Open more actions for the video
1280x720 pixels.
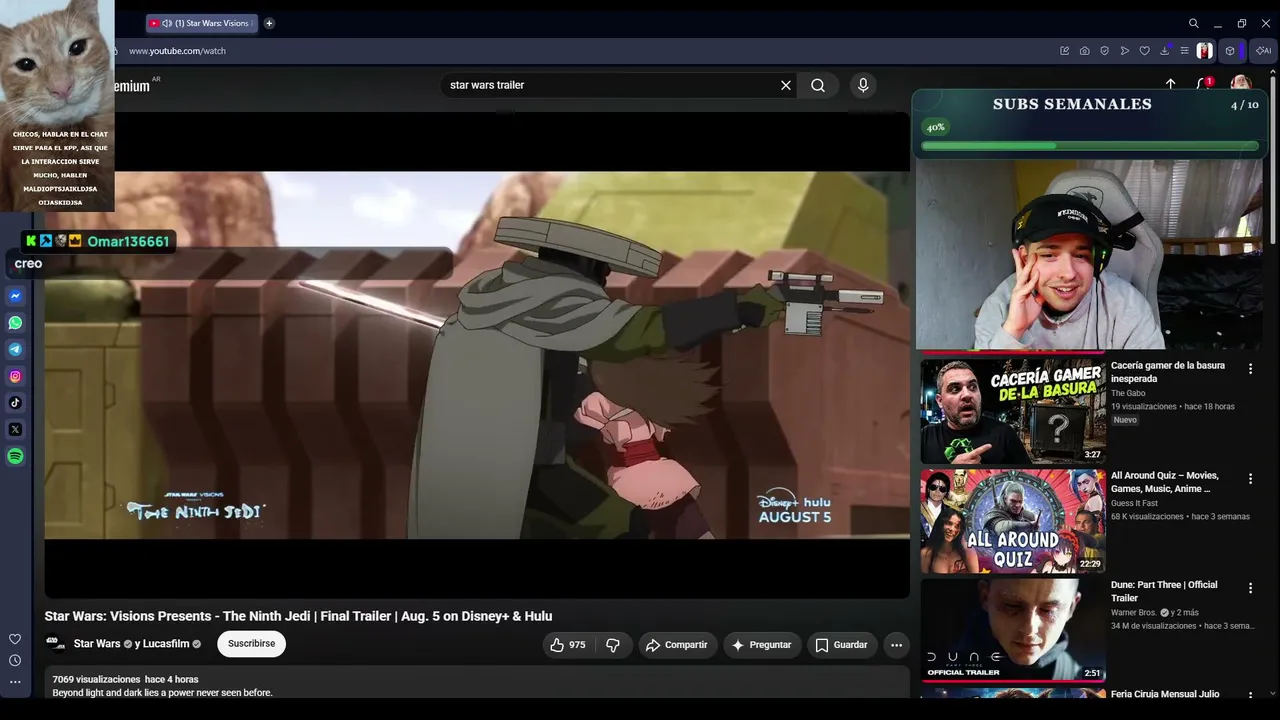click(x=896, y=645)
